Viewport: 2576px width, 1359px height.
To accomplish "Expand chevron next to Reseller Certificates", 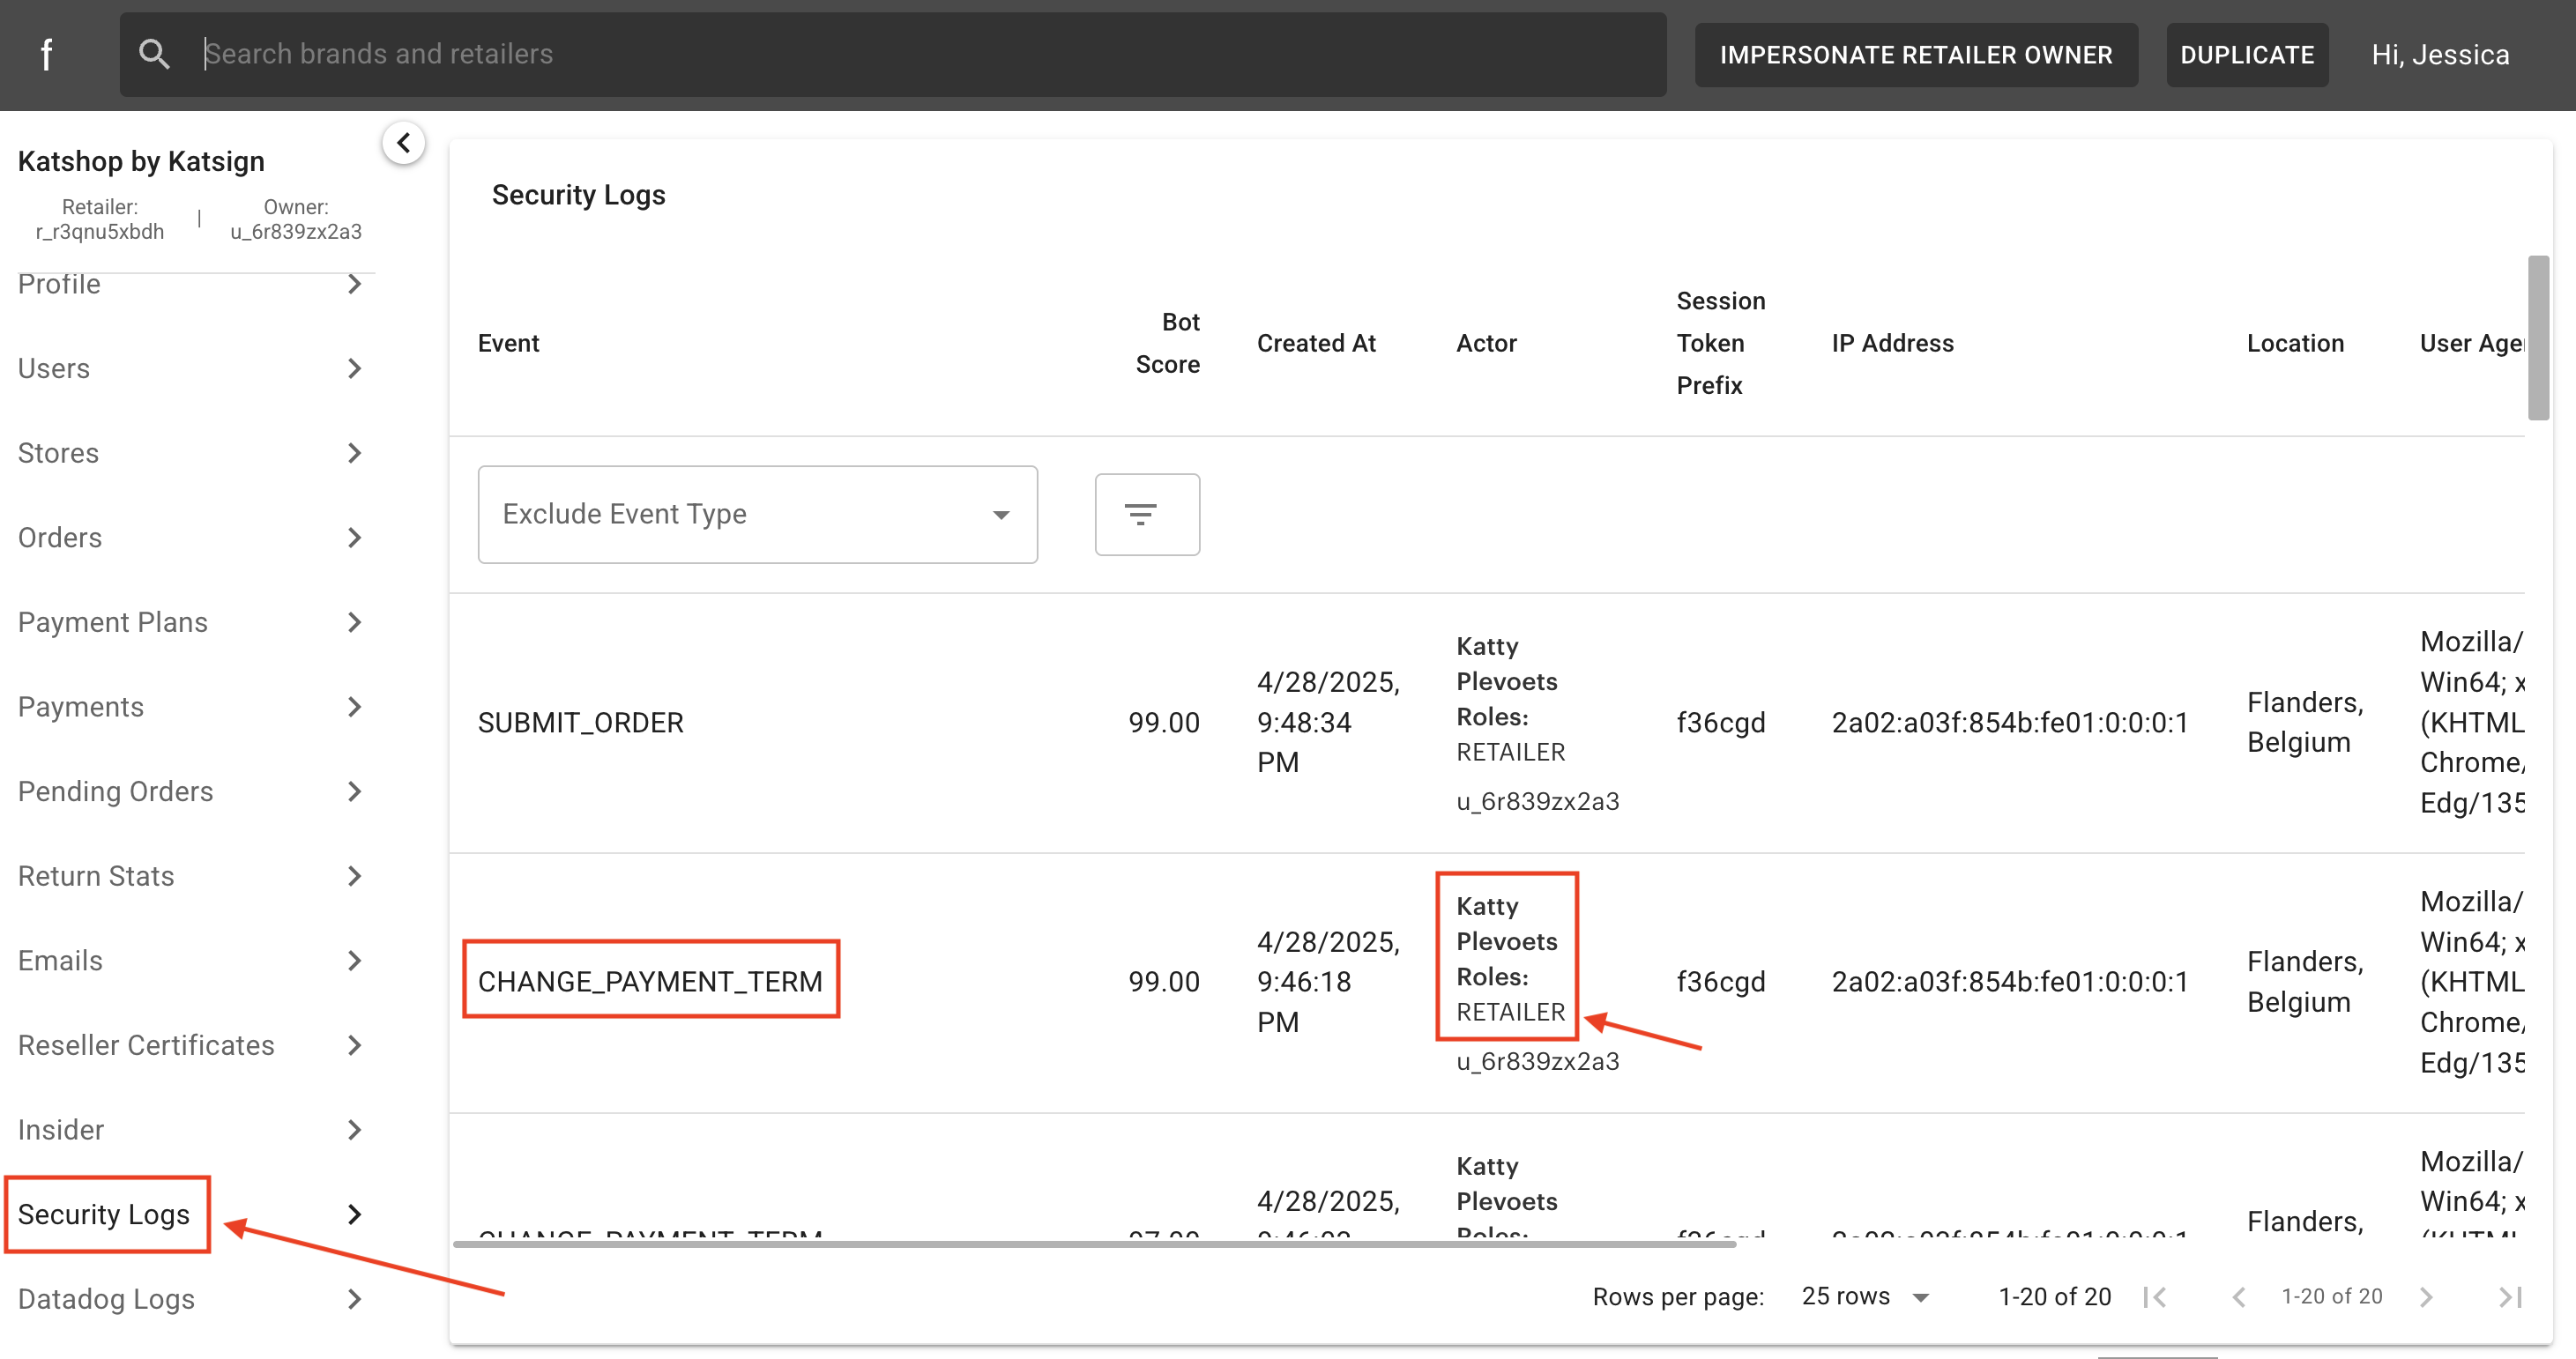I will tap(354, 1045).
